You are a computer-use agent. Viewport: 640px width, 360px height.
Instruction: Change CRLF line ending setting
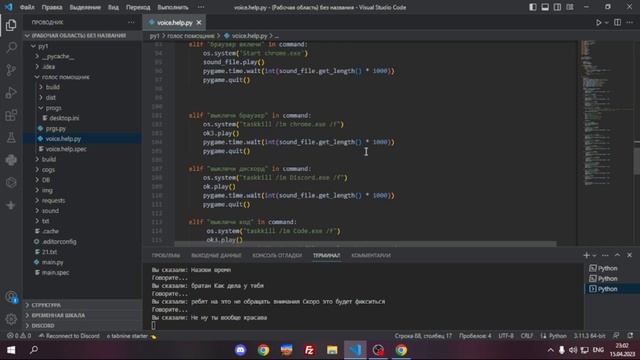(527, 336)
